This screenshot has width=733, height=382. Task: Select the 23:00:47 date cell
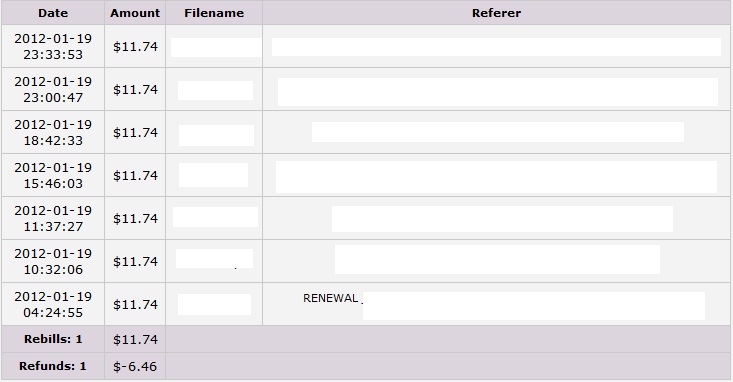pos(53,89)
